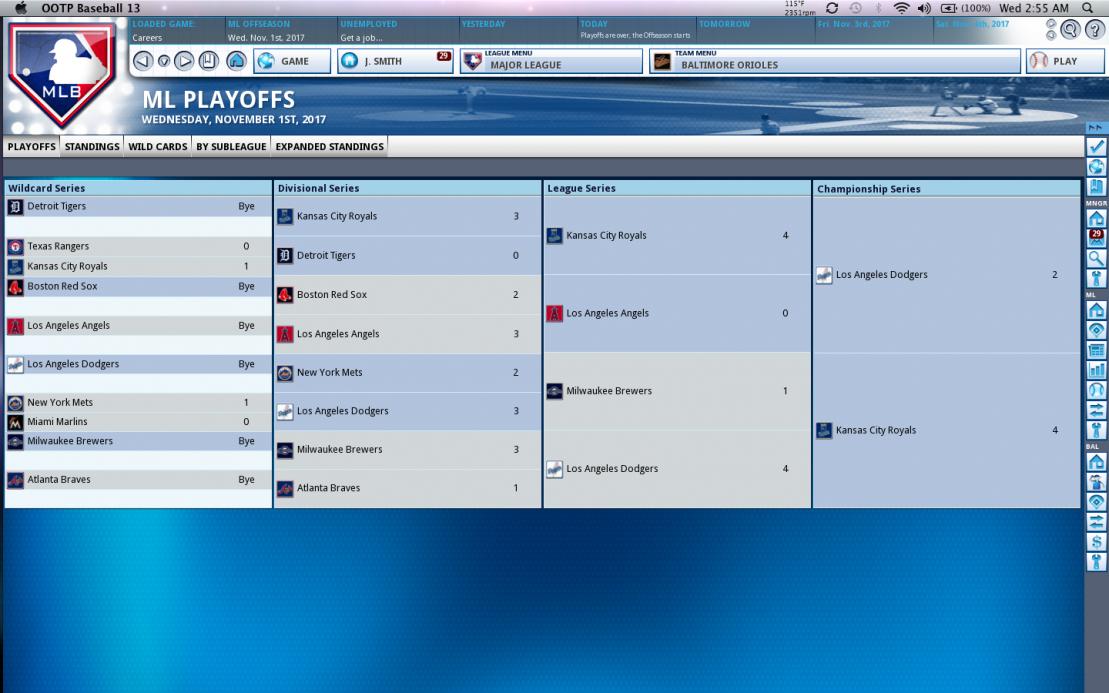Click the UNEMPLOYED Get a job link
The image size is (1109, 693).
pyautogui.click(x=397, y=30)
